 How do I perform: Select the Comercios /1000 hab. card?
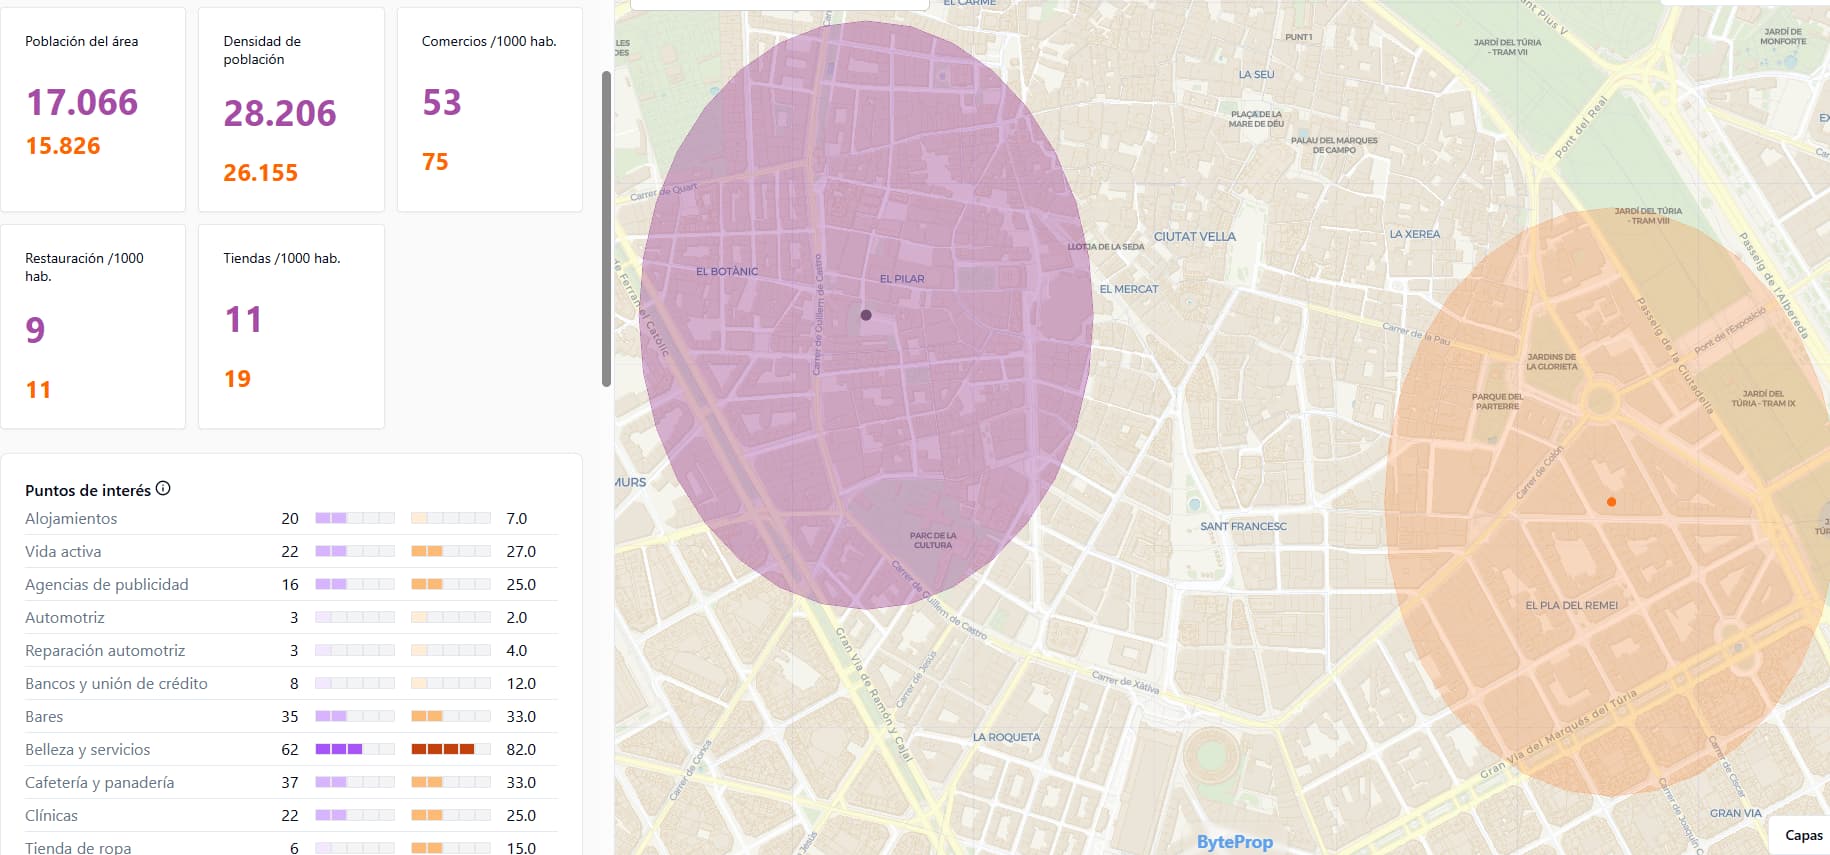click(x=489, y=109)
